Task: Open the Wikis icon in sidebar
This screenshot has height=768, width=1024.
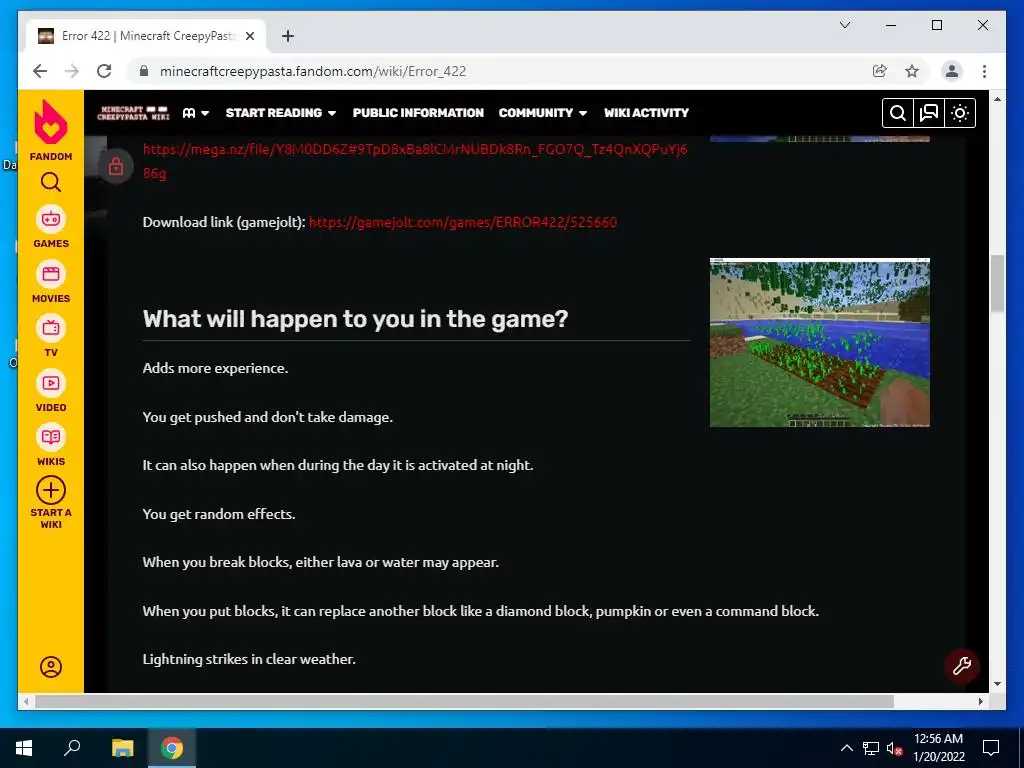Action: (51, 438)
